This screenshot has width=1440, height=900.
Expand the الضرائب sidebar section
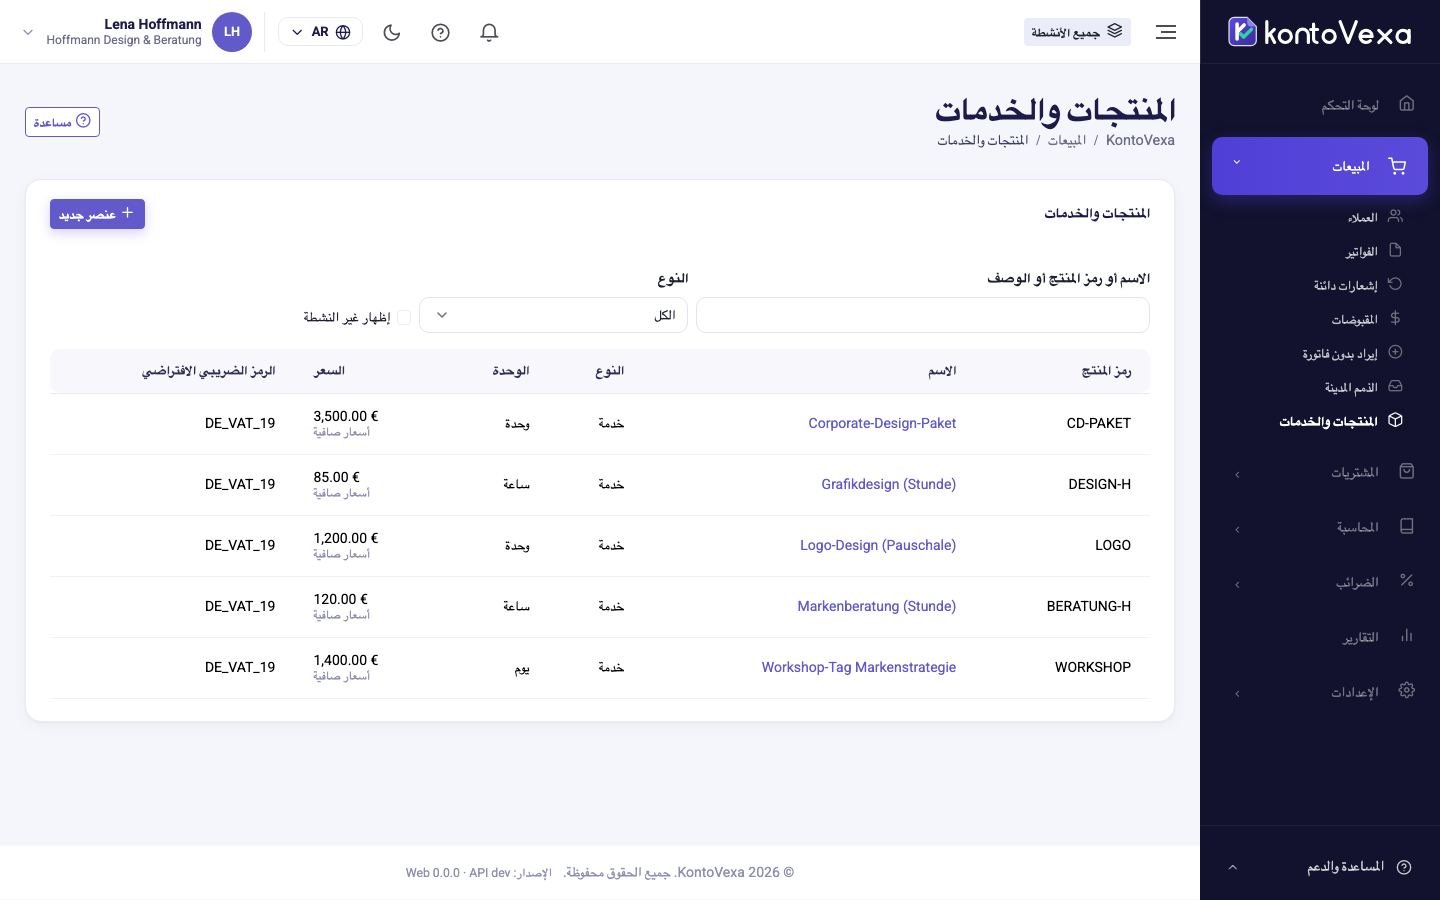coord(1320,582)
